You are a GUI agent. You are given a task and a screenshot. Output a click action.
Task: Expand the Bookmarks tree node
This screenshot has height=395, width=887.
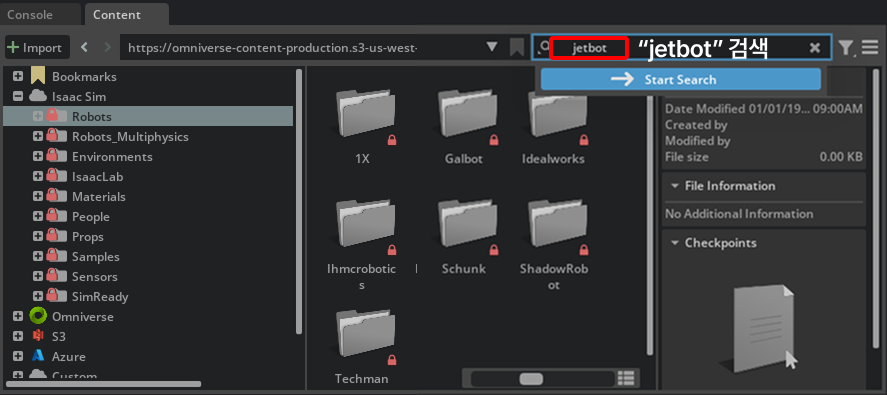(18, 76)
